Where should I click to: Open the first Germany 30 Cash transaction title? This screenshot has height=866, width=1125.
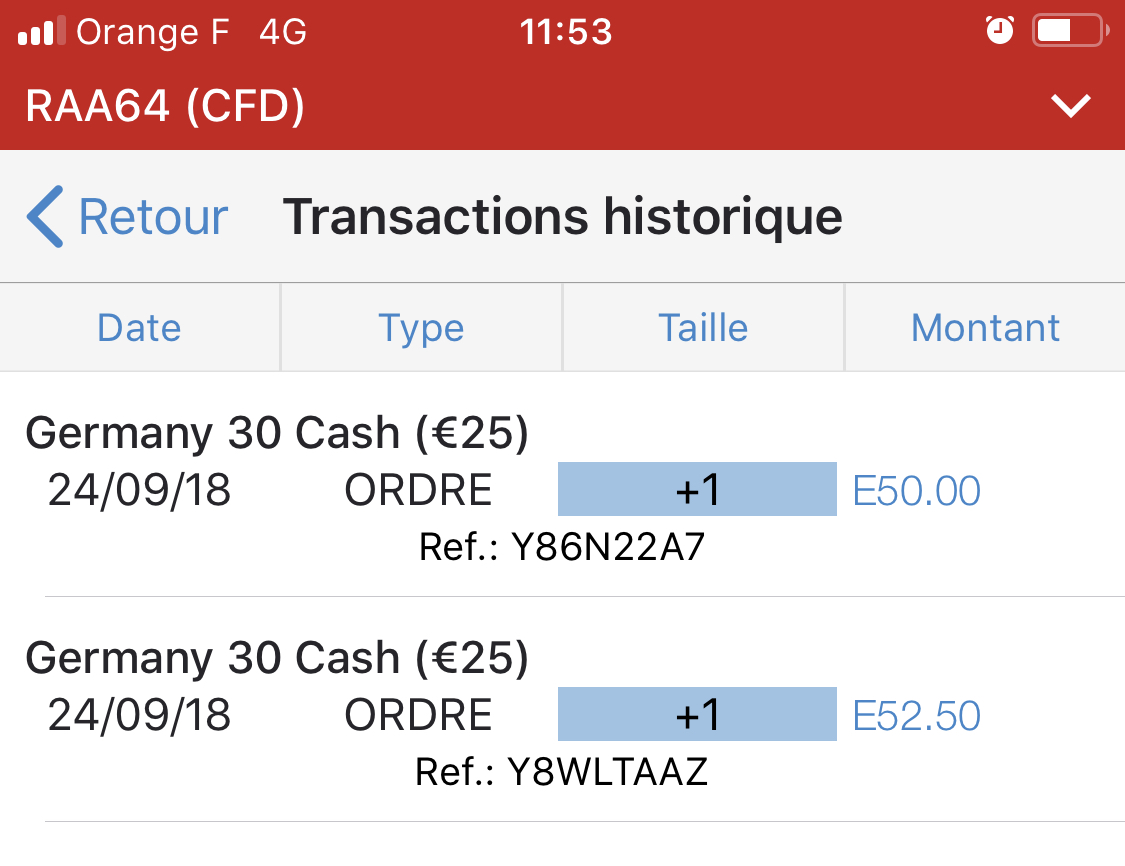coord(277,434)
